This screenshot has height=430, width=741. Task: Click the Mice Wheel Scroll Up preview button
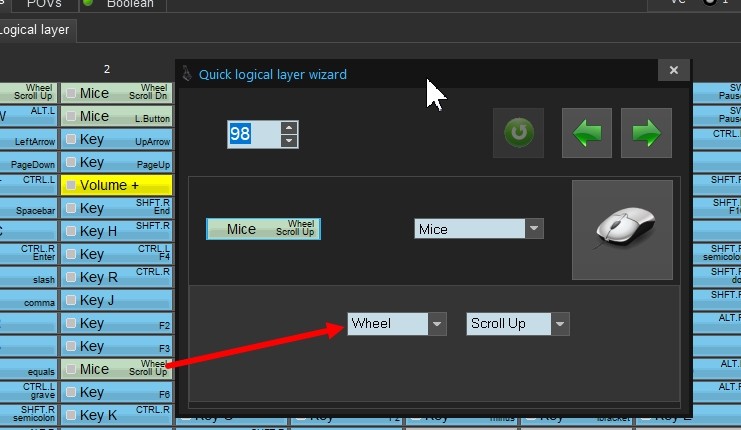click(x=263, y=229)
